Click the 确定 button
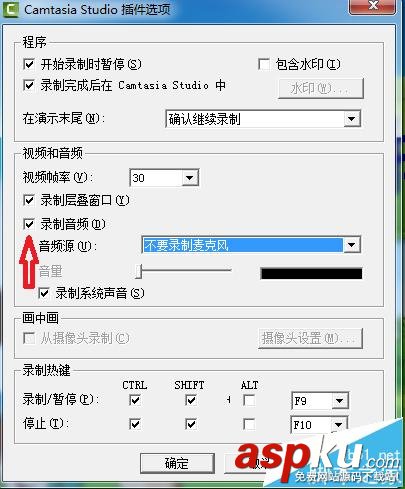 point(177,463)
